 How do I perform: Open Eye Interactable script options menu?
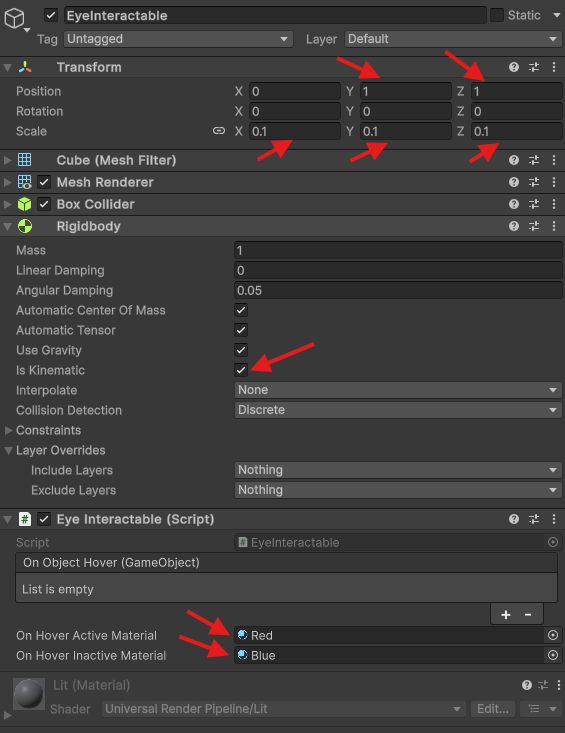click(554, 519)
